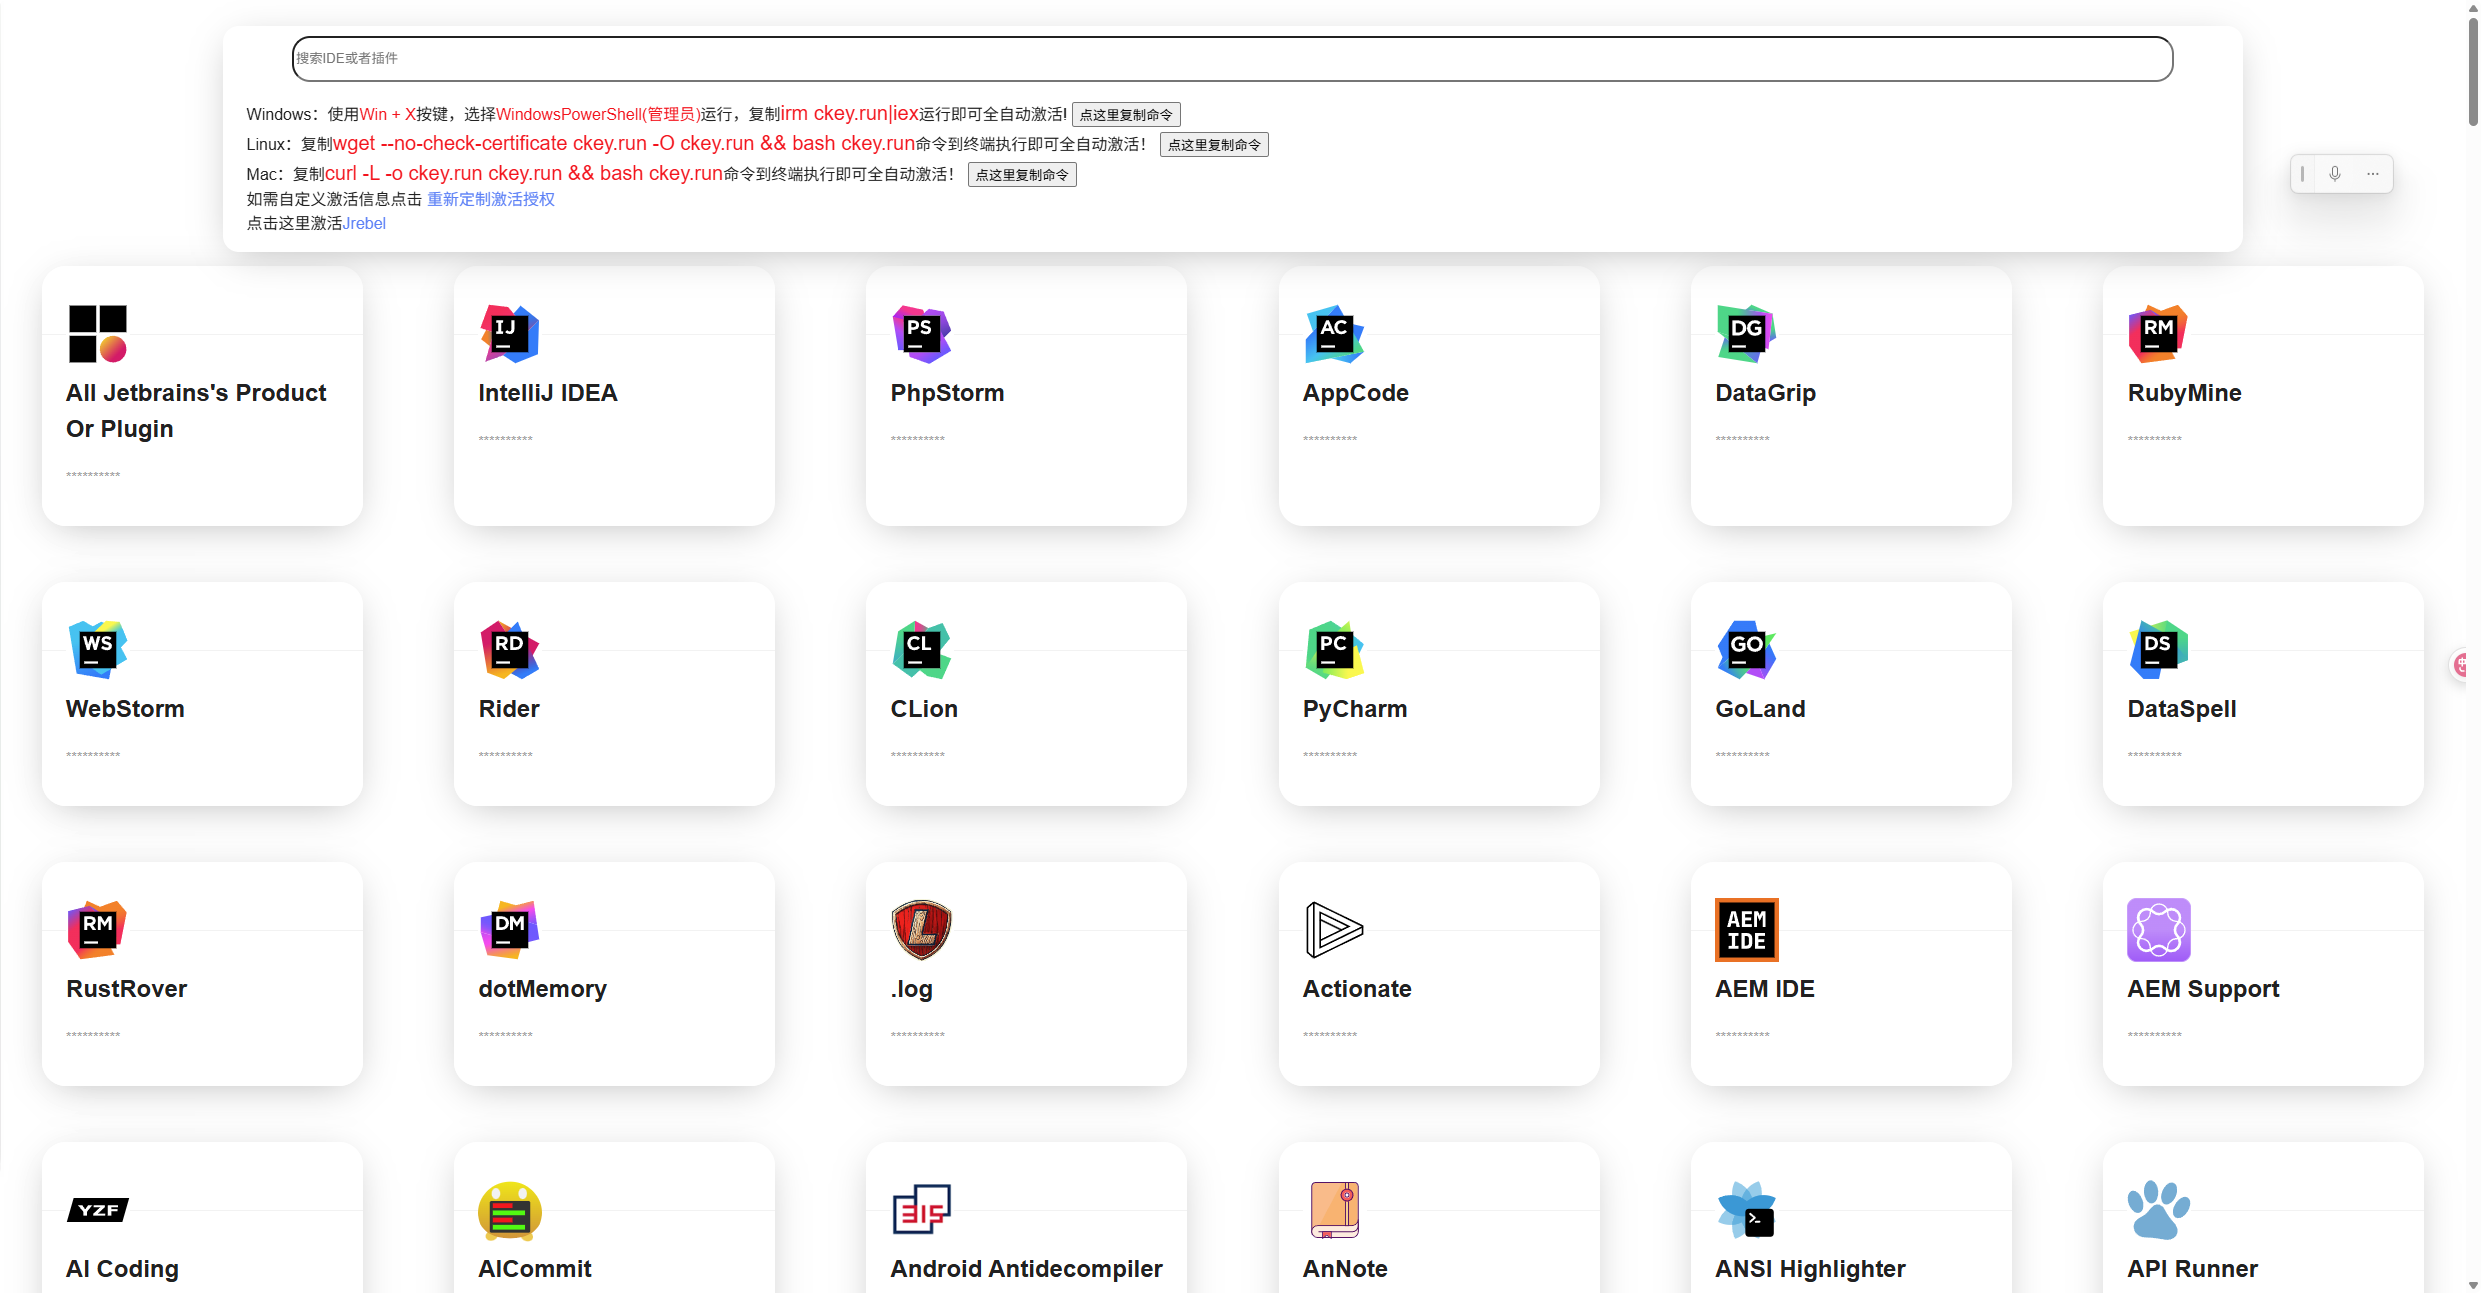Click the CLion title text
This screenshot has height=1293, width=2481.
coord(924,709)
